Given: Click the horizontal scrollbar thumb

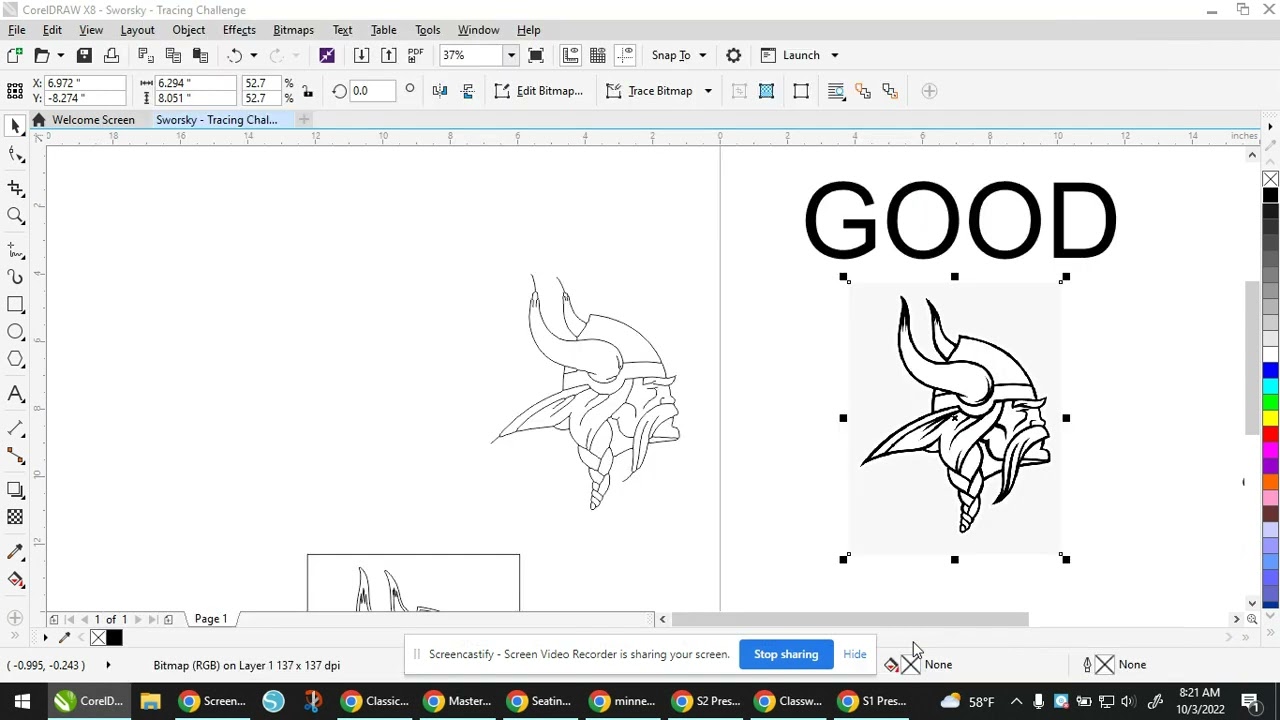Looking at the screenshot, I should 850,619.
